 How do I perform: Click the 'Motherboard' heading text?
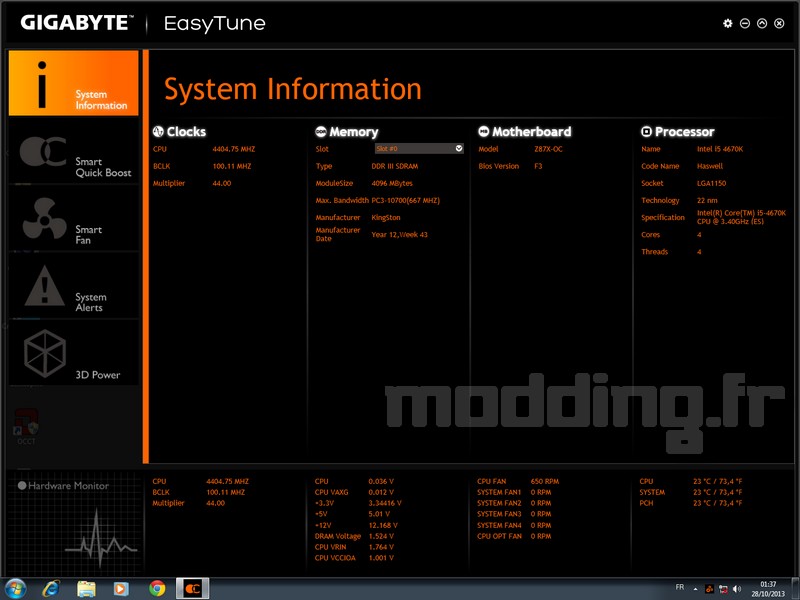532,132
